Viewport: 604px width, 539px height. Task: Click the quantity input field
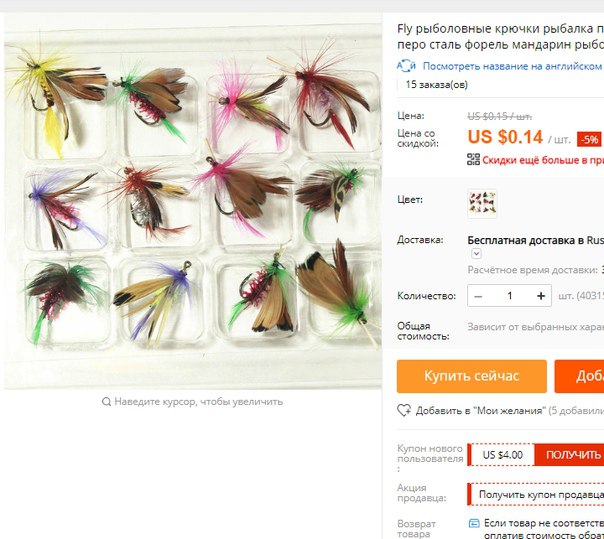tap(510, 296)
